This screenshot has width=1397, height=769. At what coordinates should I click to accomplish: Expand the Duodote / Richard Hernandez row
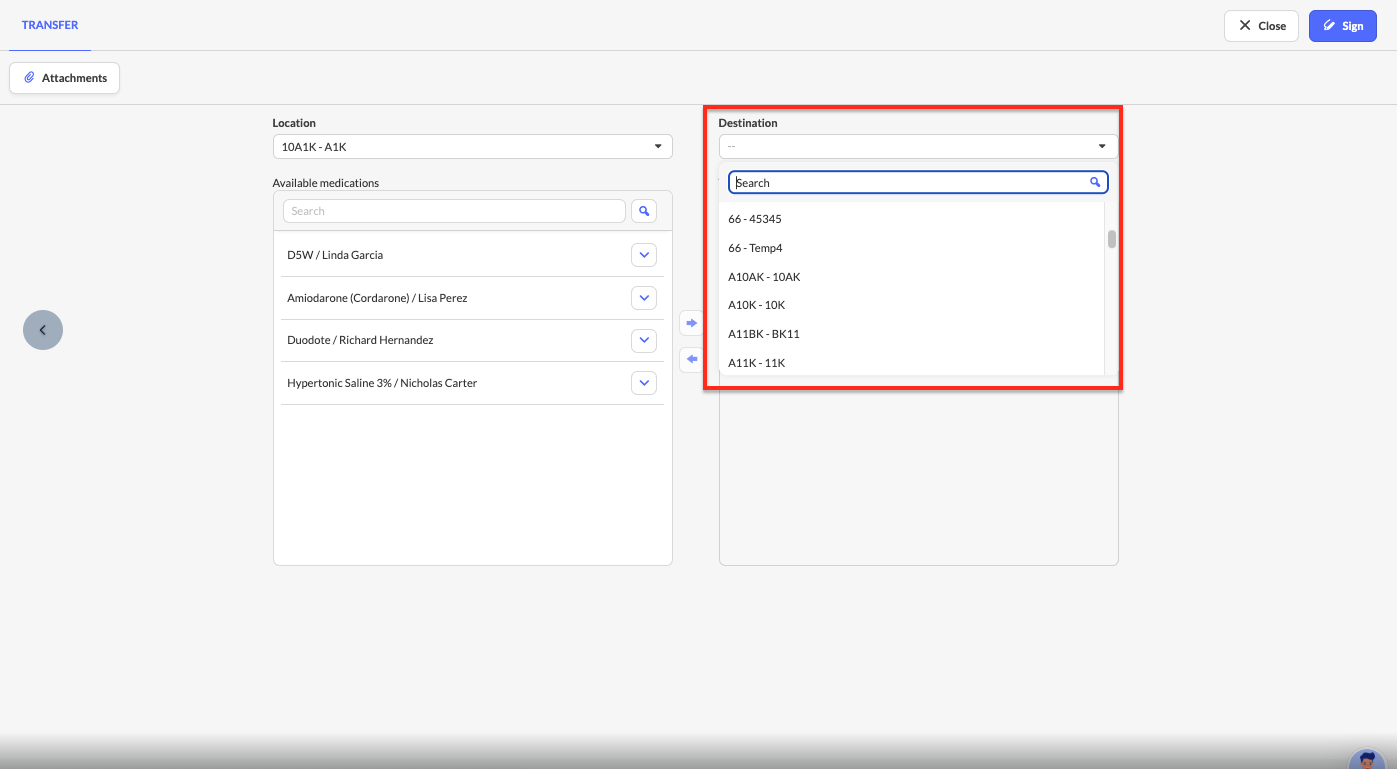point(644,340)
